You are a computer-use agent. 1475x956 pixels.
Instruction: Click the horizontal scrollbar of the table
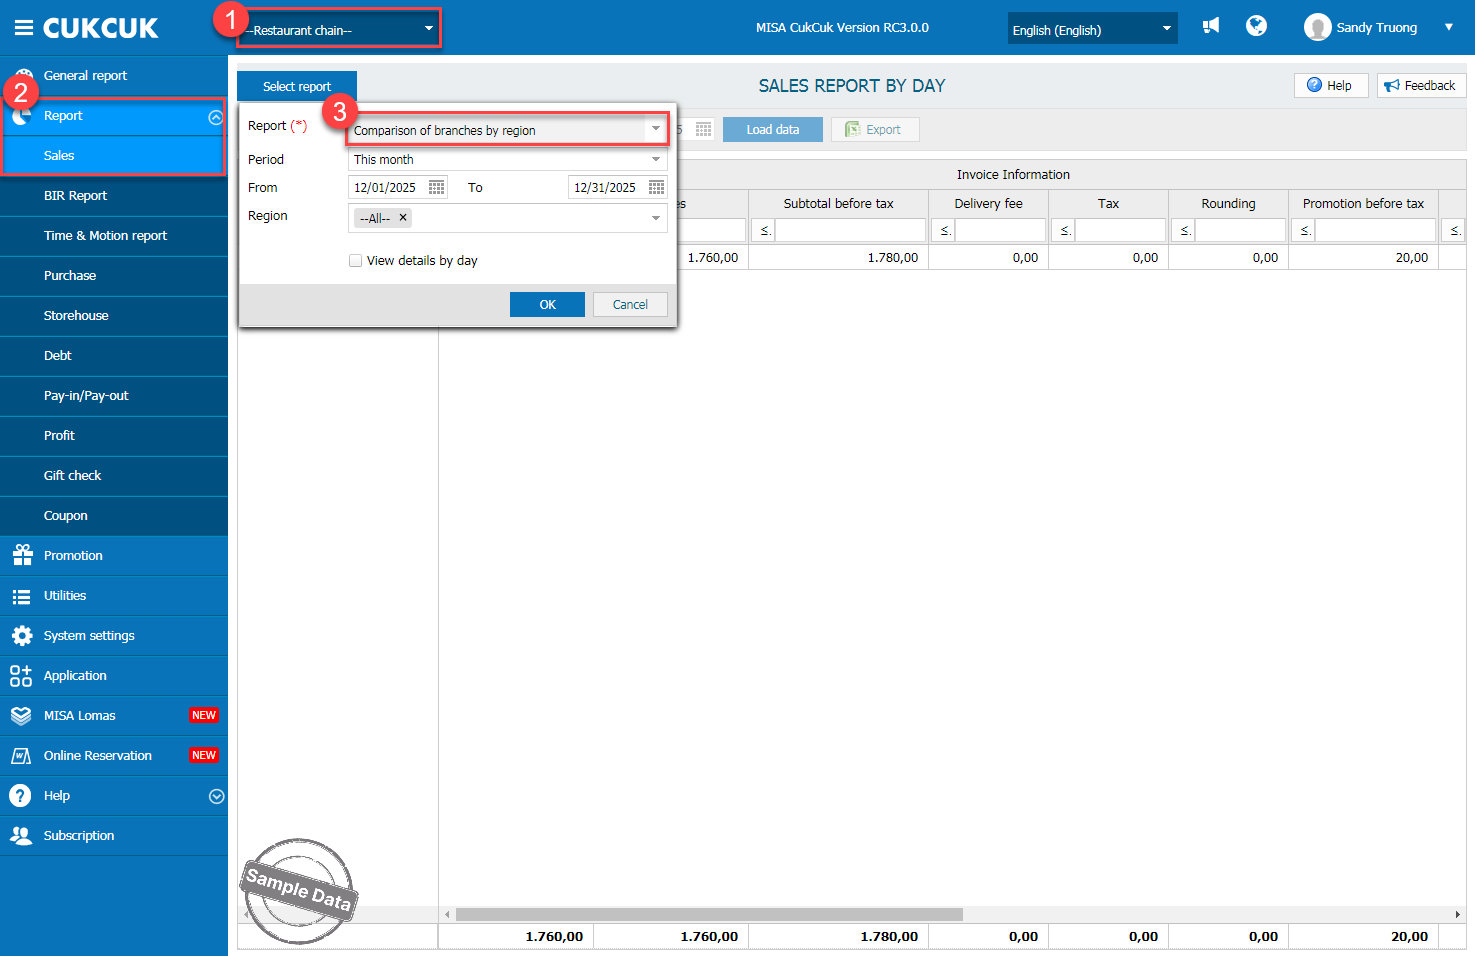click(708, 914)
